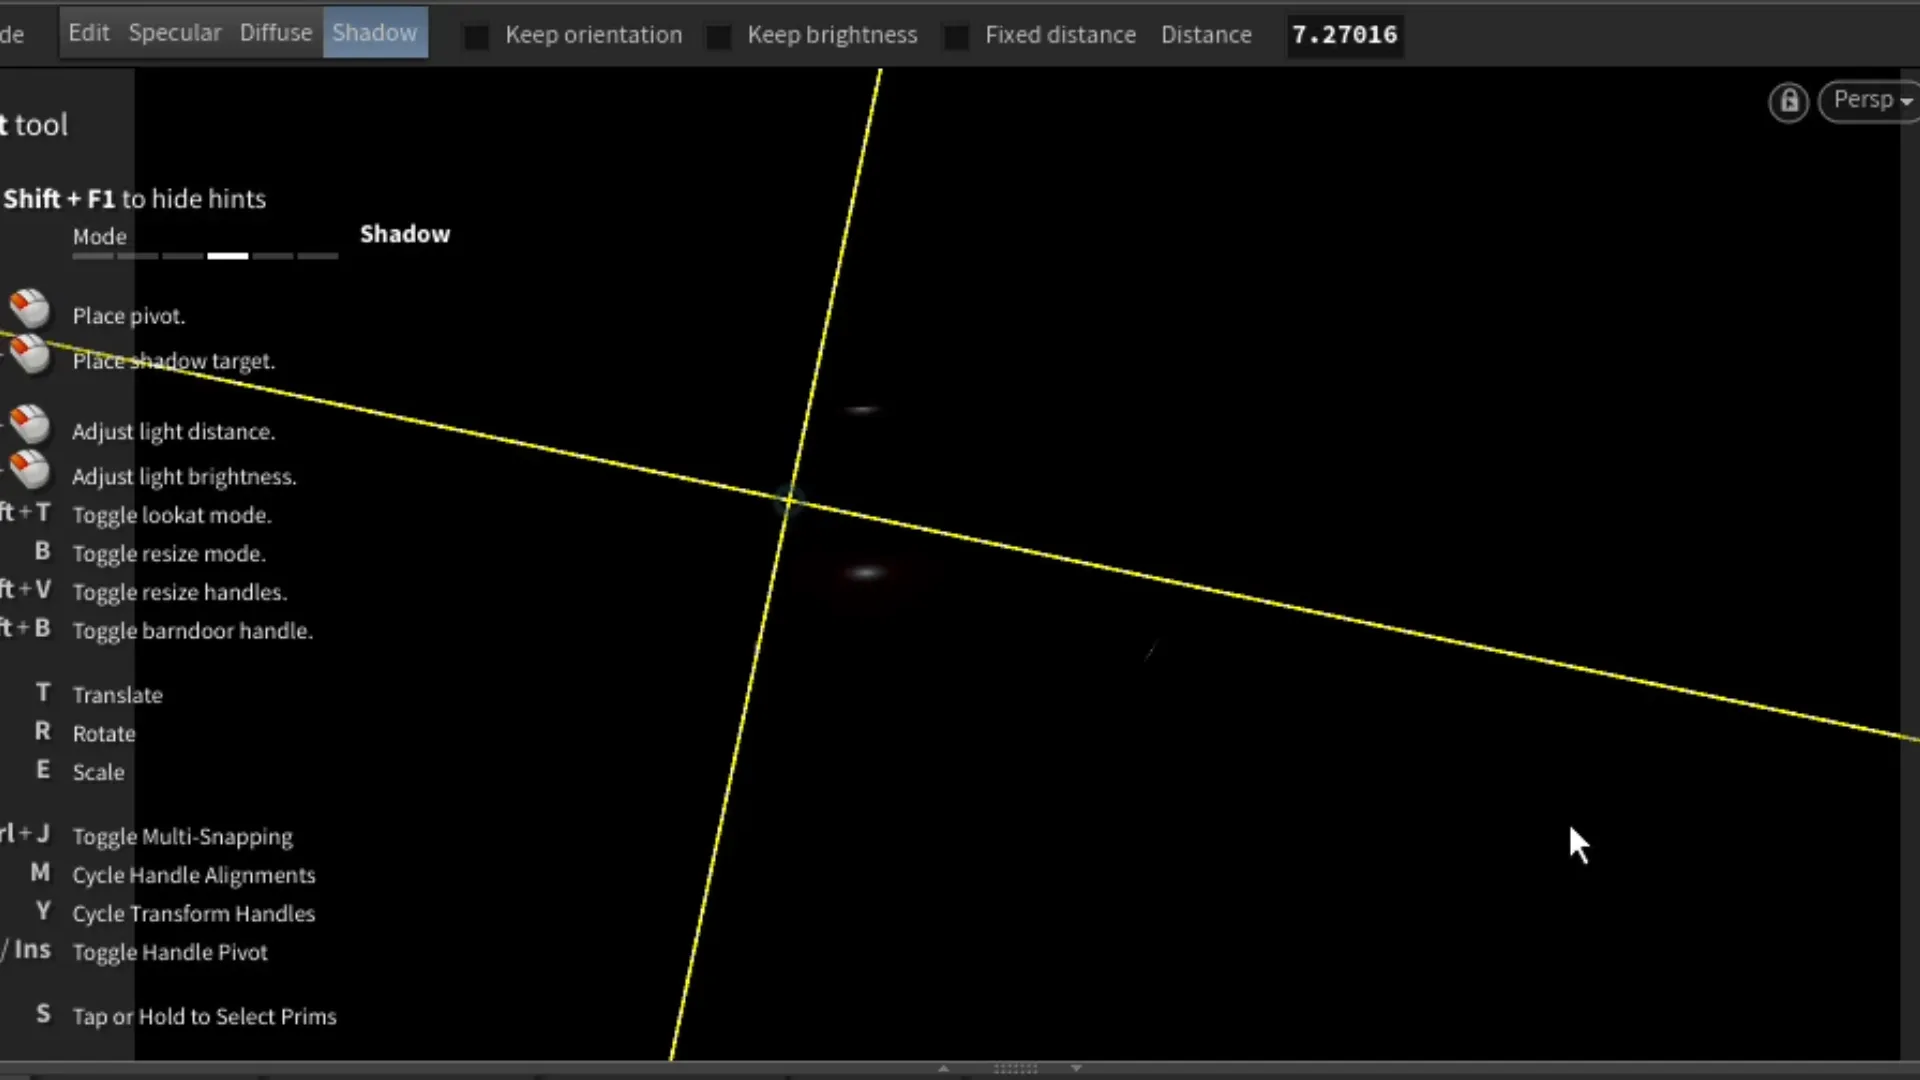Select the Edit mode button
The image size is (1920, 1080).
[88, 33]
